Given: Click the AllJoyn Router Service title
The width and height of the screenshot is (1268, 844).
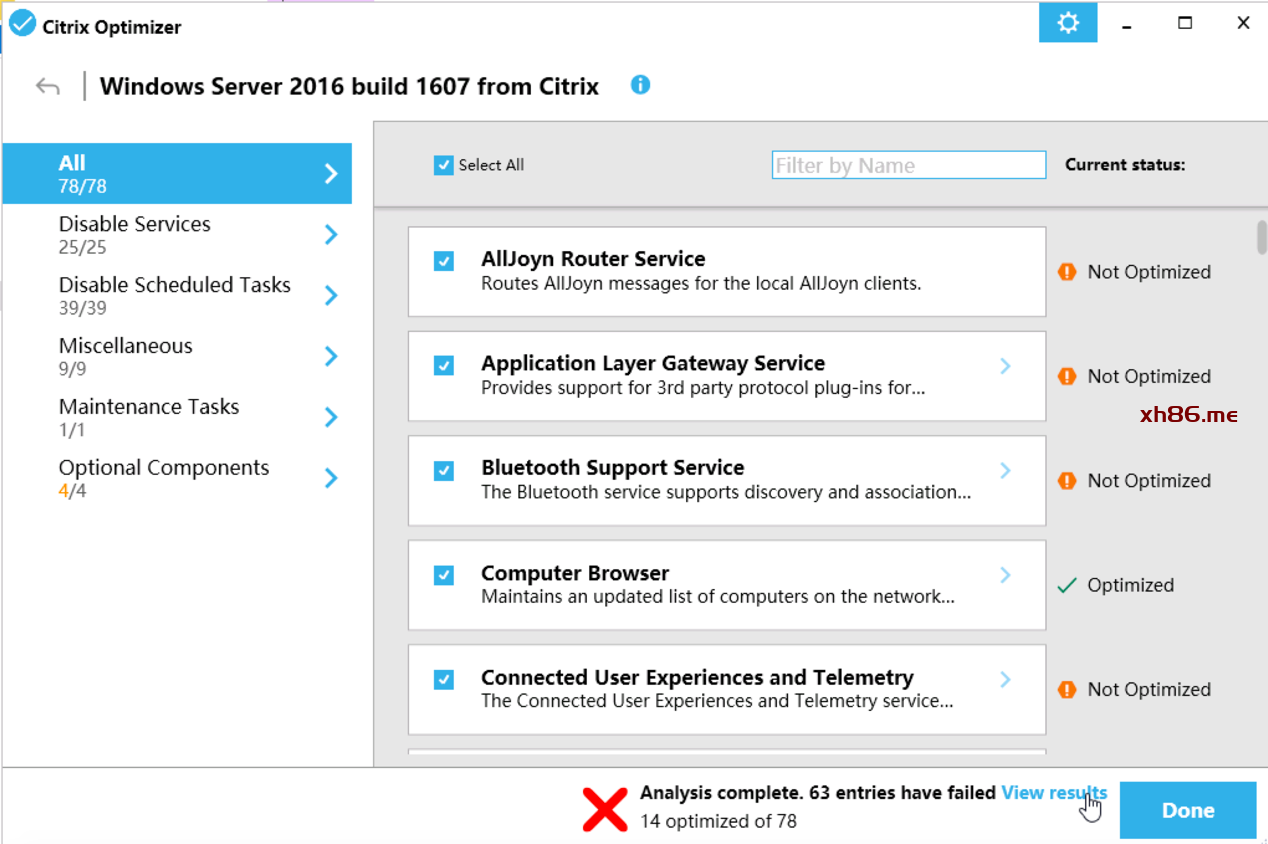Looking at the screenshot, I should 593,259.
